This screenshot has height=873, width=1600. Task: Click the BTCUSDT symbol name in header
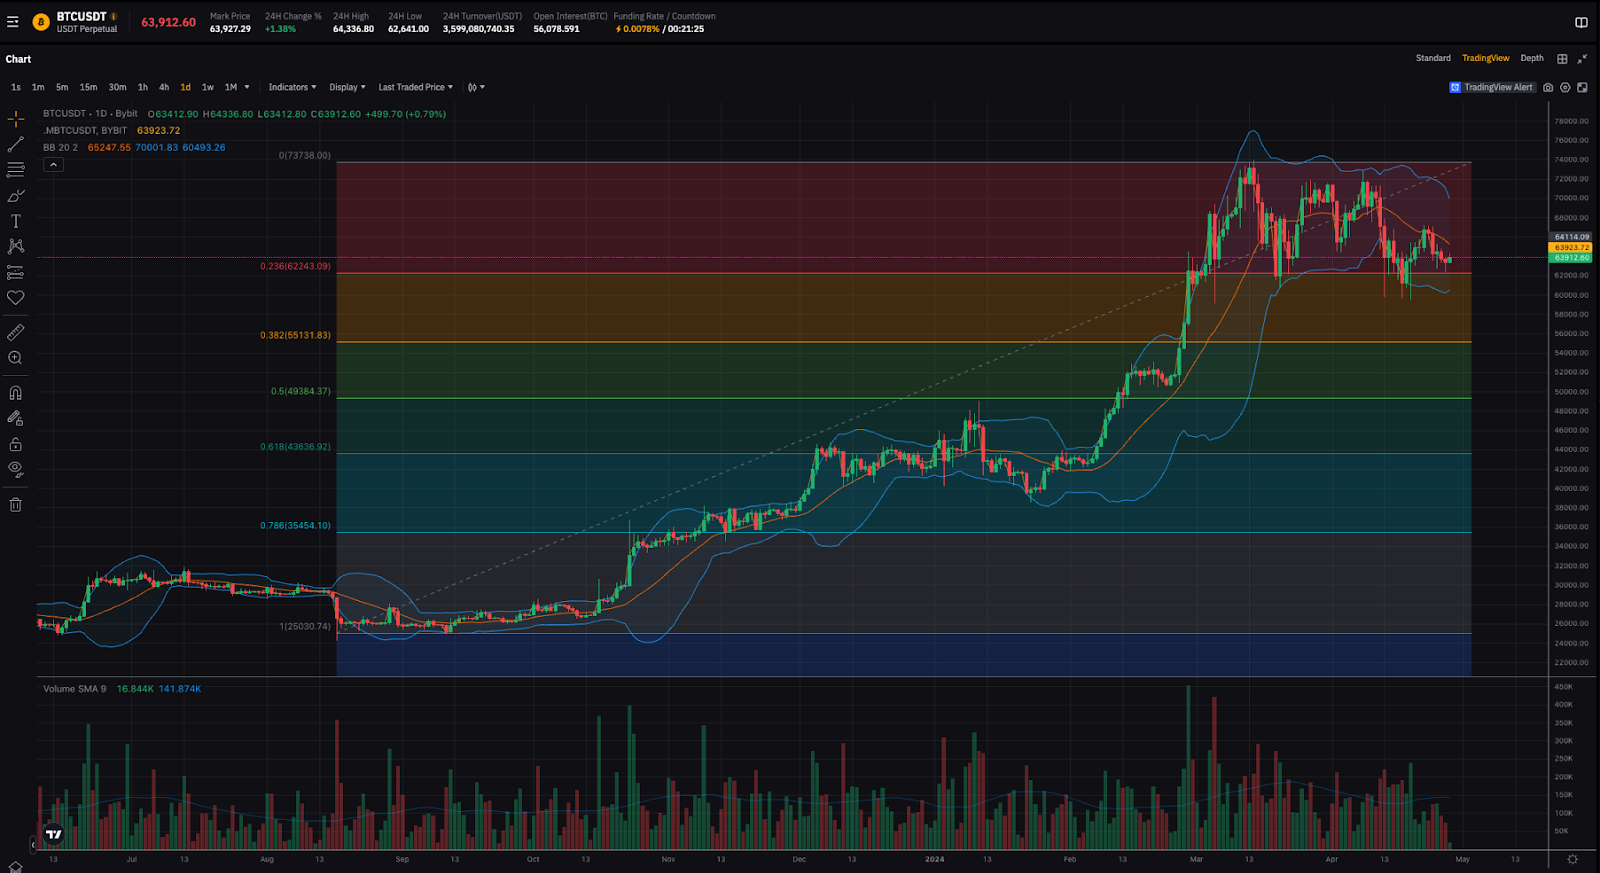point(81,16)
